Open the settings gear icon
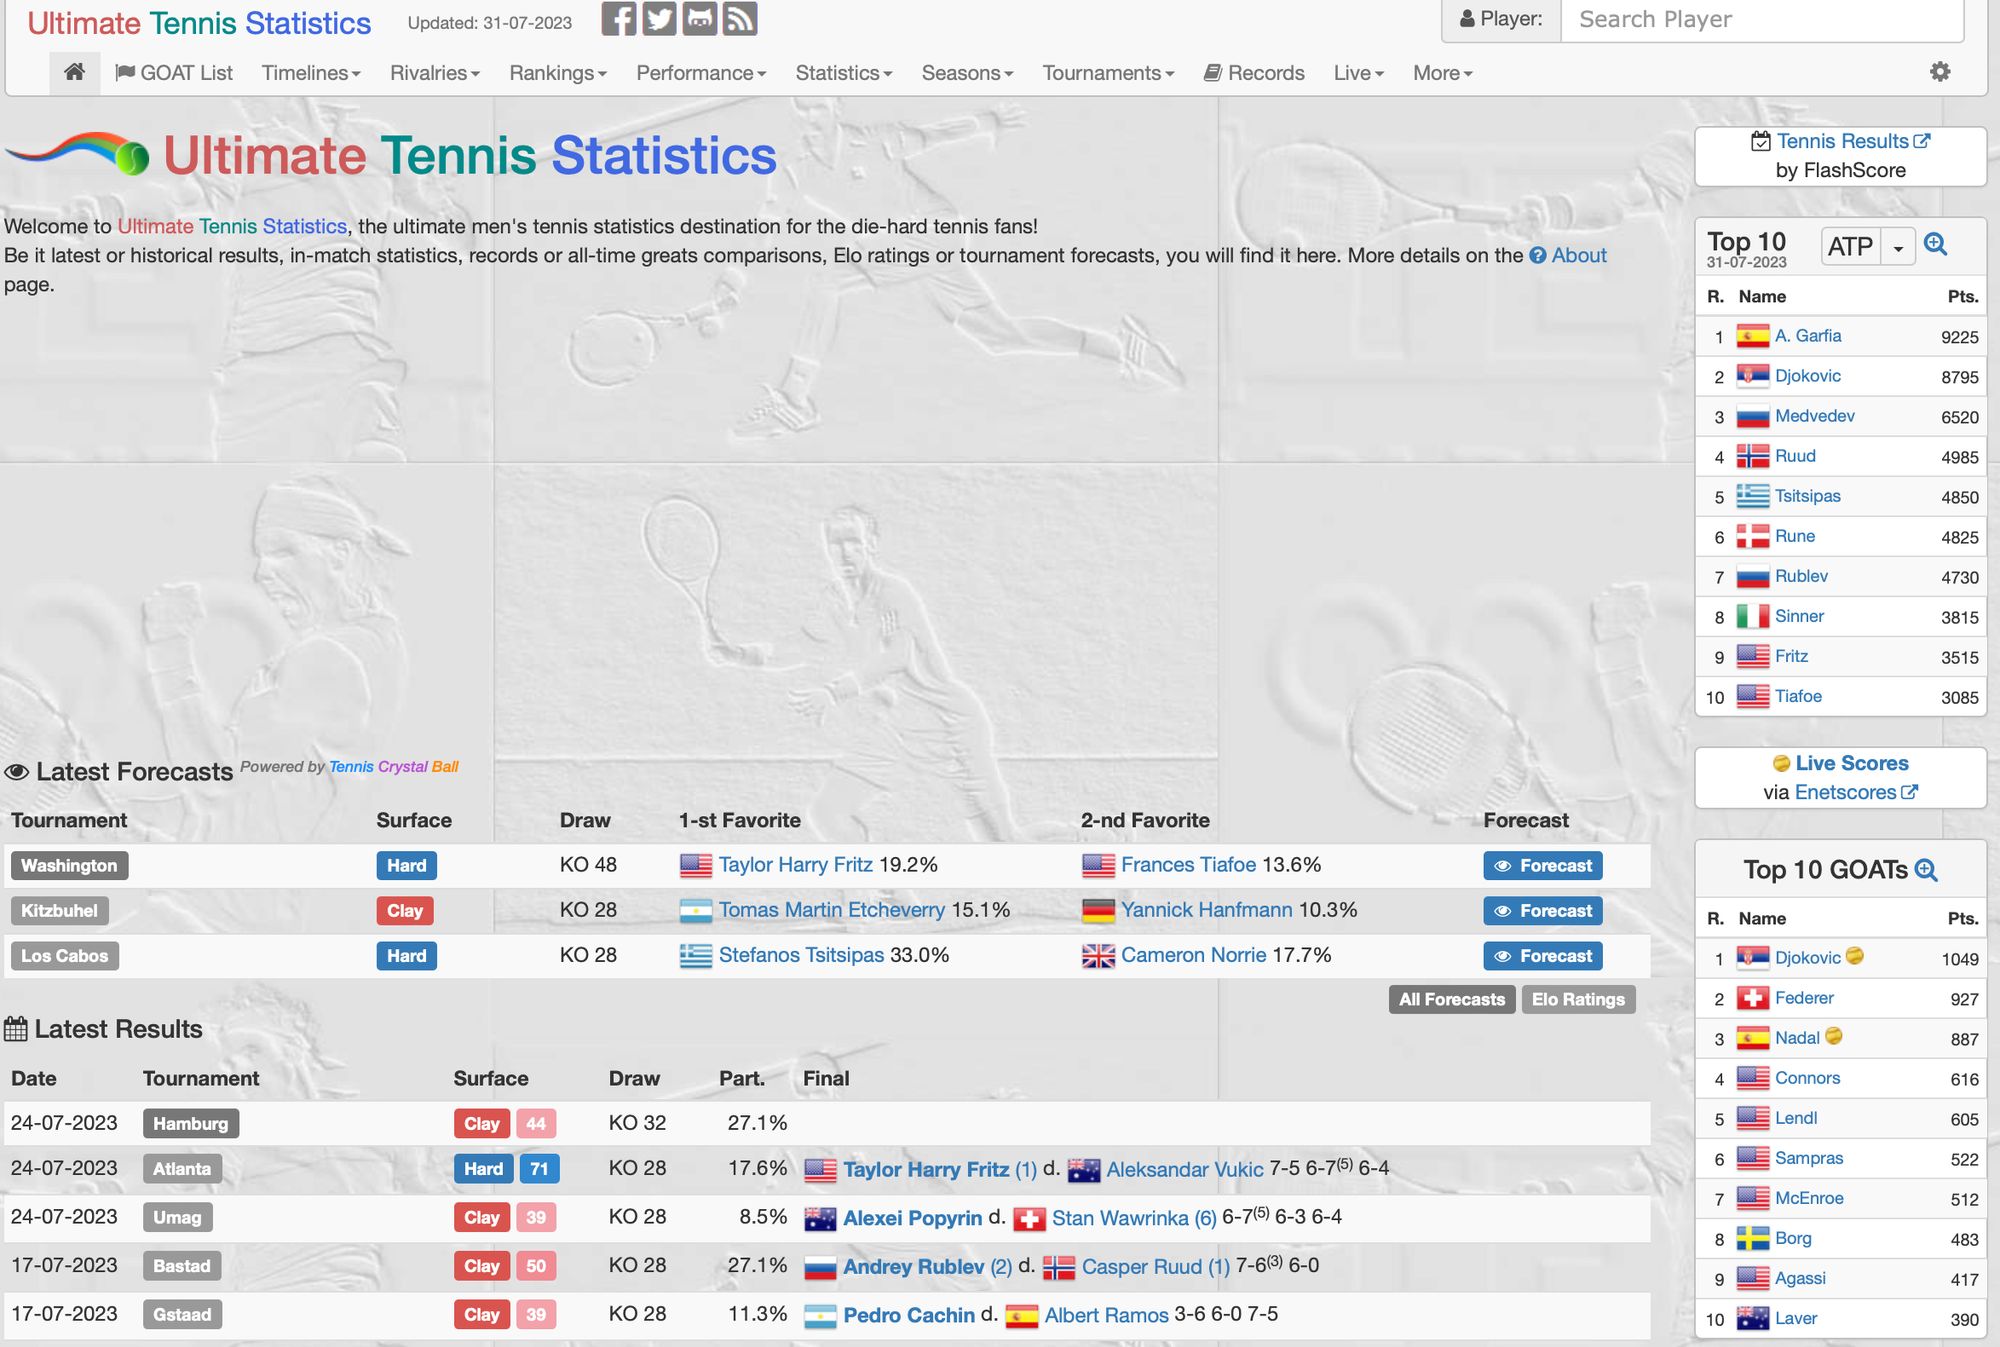The width and height of the screenshot is (2000, 1347). pos(1940,72)
